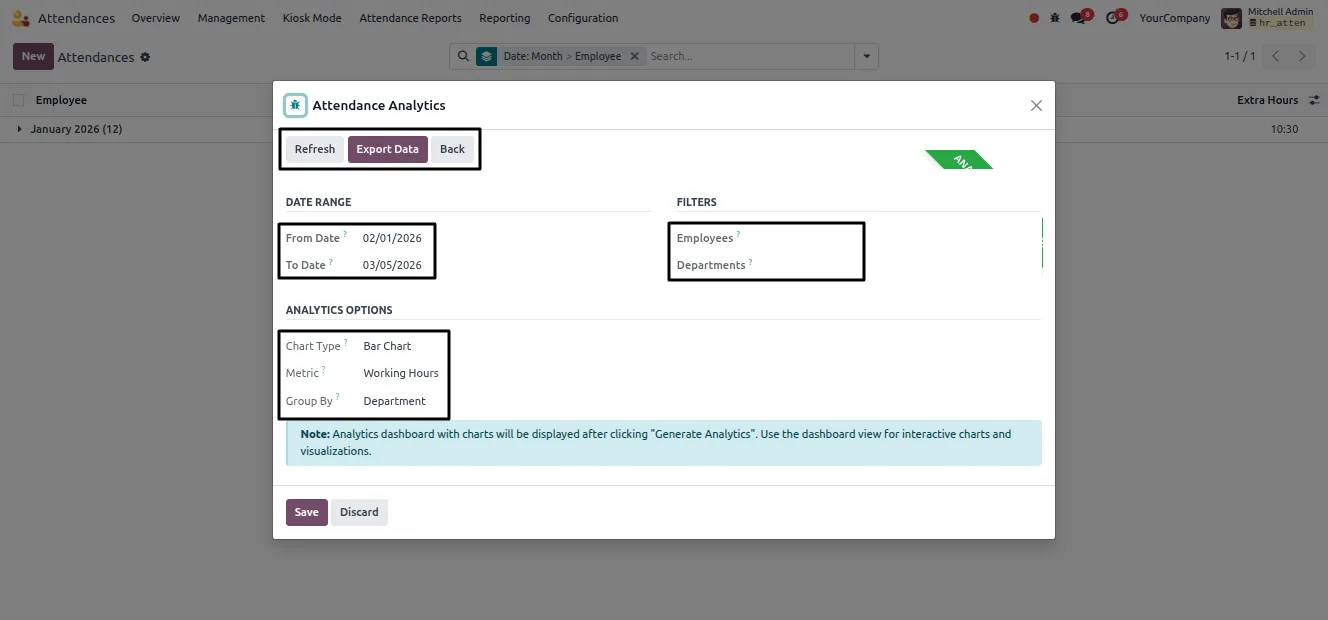Click the Extra Hours column header
The width and height of the screenshot is (1328, 620).
point(1267,100)
